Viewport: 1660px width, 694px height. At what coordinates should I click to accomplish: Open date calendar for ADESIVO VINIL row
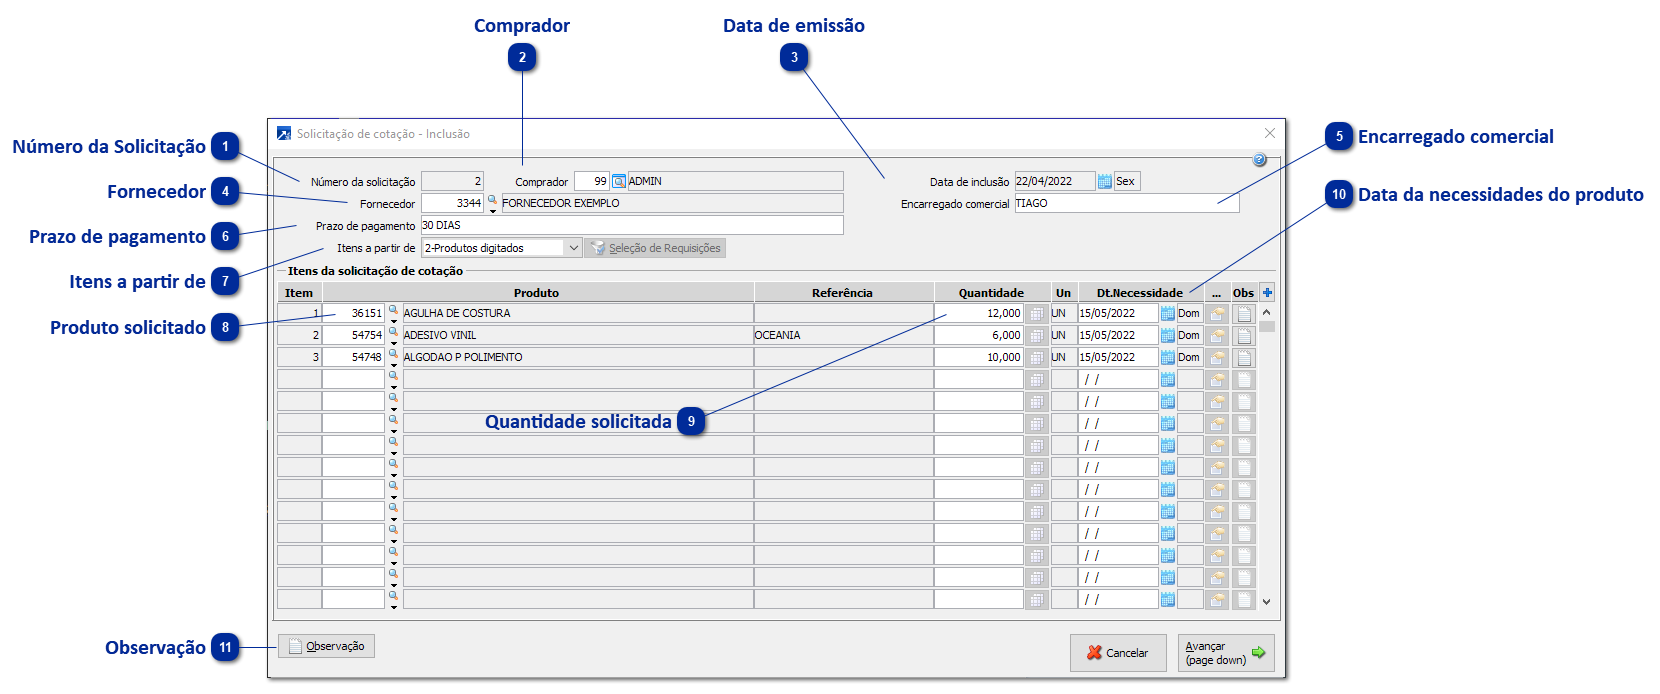(1167, 335)
